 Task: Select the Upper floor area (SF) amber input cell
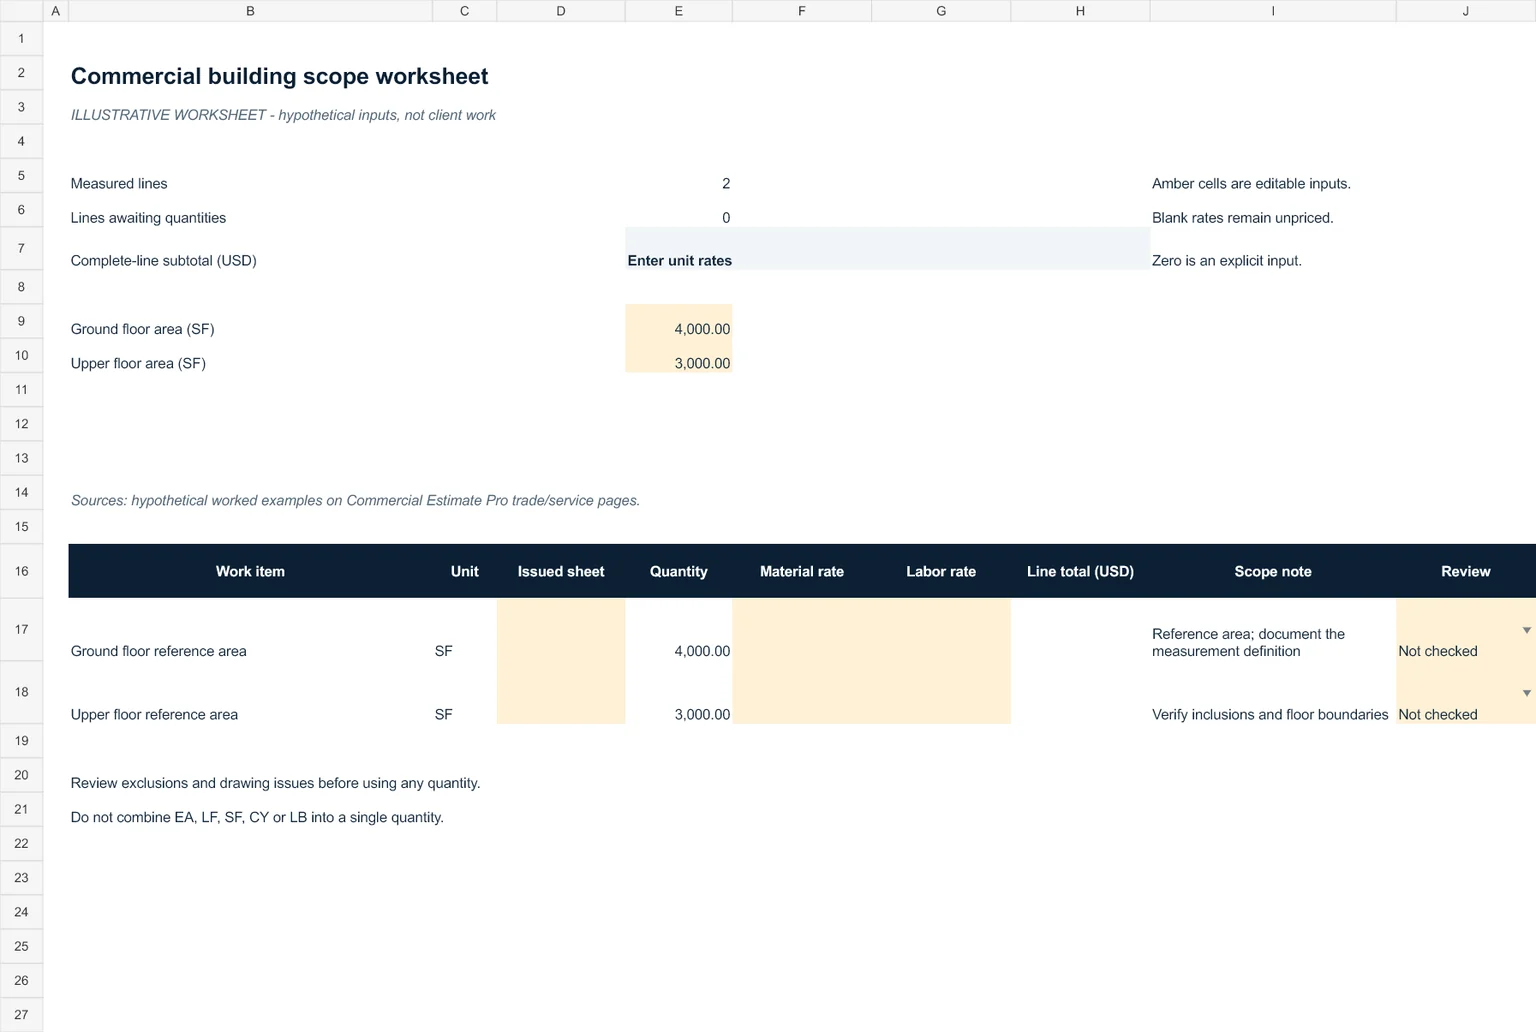tap(679, 355)
